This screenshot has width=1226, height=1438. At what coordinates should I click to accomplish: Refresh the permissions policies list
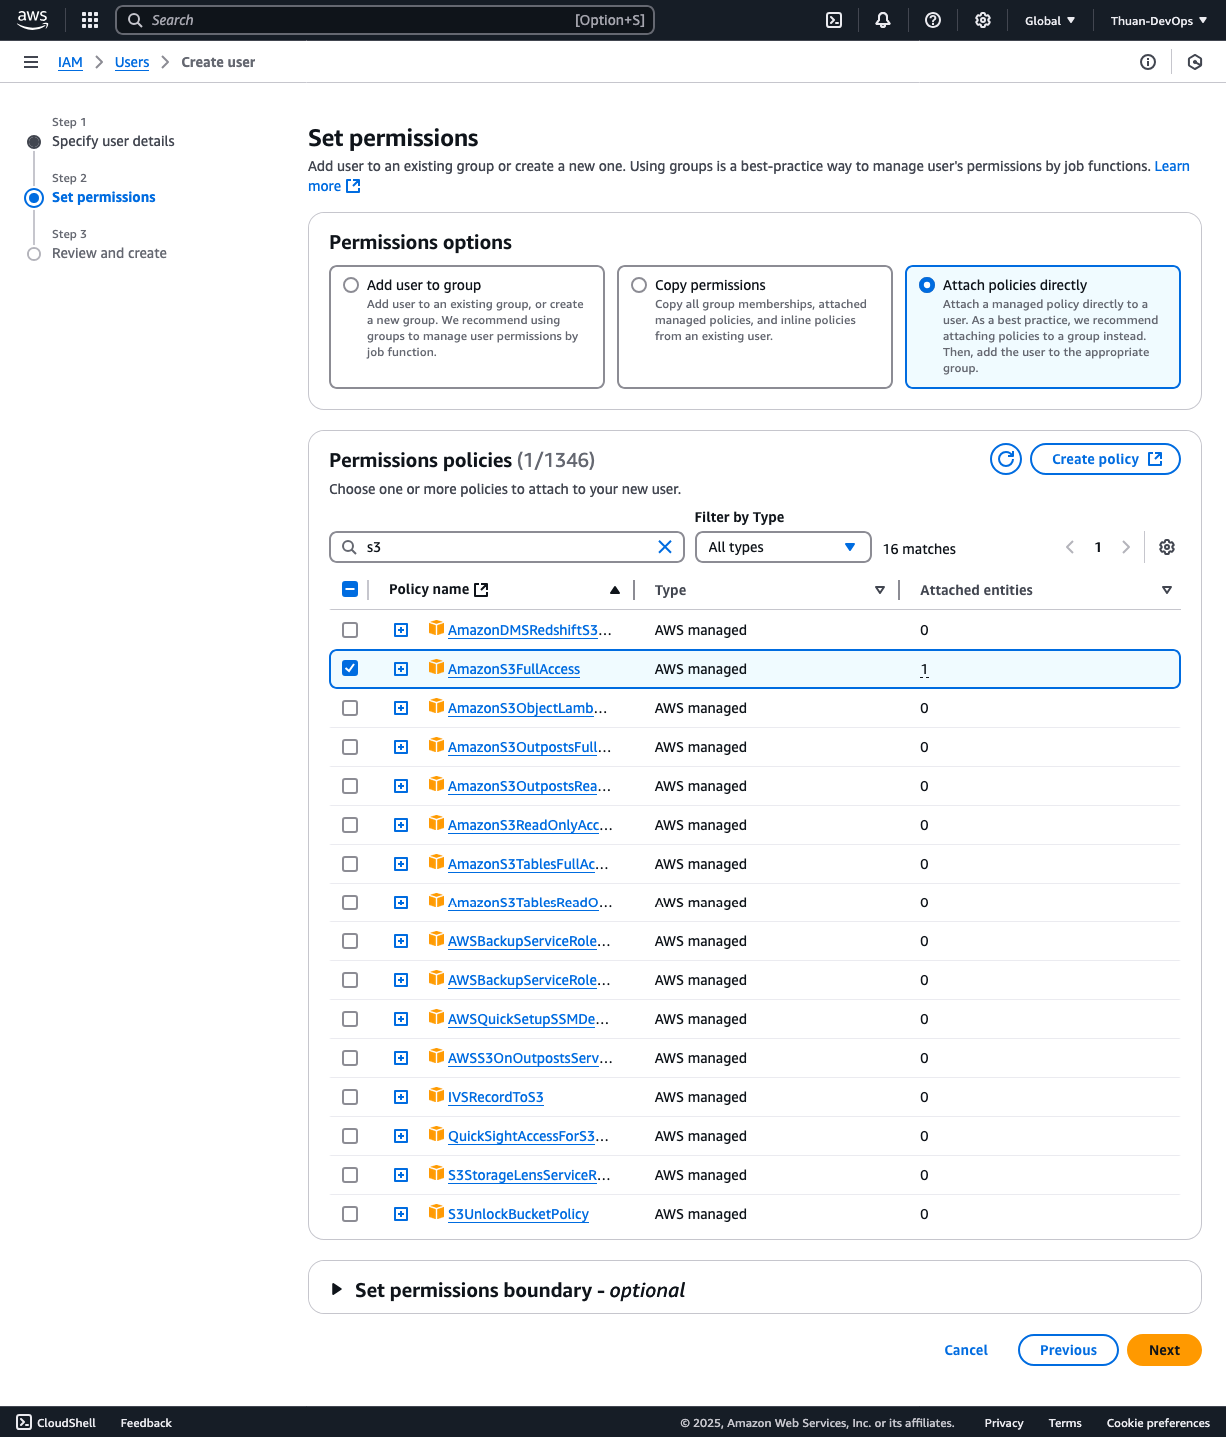coord(1006,459)
